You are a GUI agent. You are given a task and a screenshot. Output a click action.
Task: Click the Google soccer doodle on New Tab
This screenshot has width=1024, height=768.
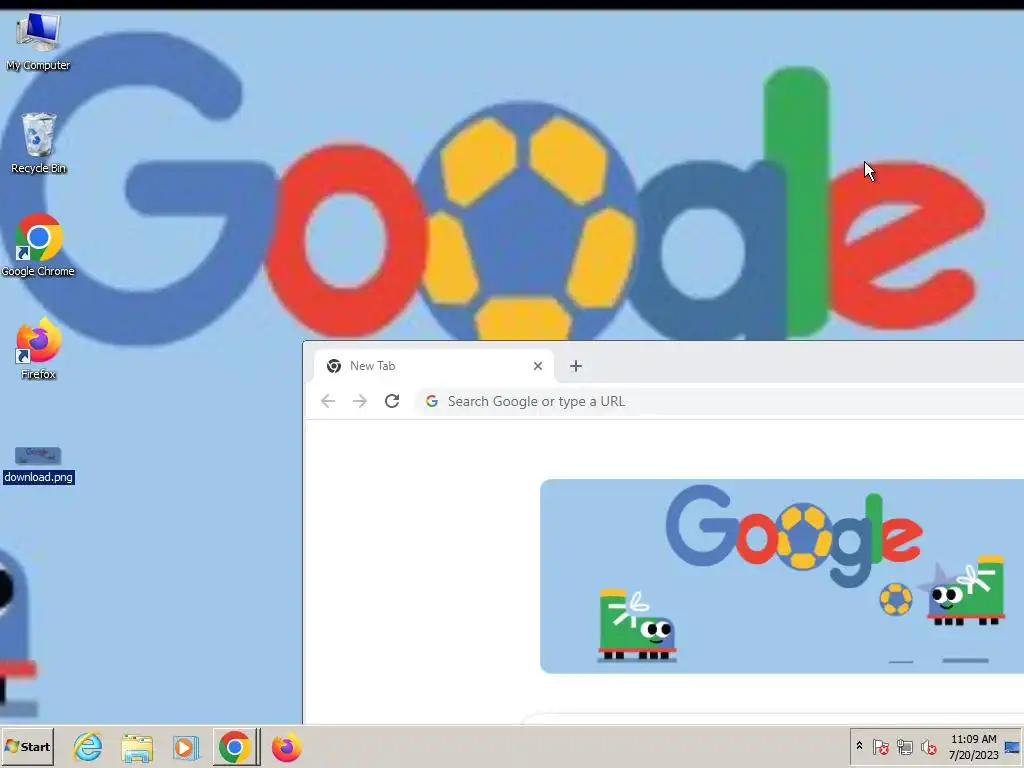(782, 576)
